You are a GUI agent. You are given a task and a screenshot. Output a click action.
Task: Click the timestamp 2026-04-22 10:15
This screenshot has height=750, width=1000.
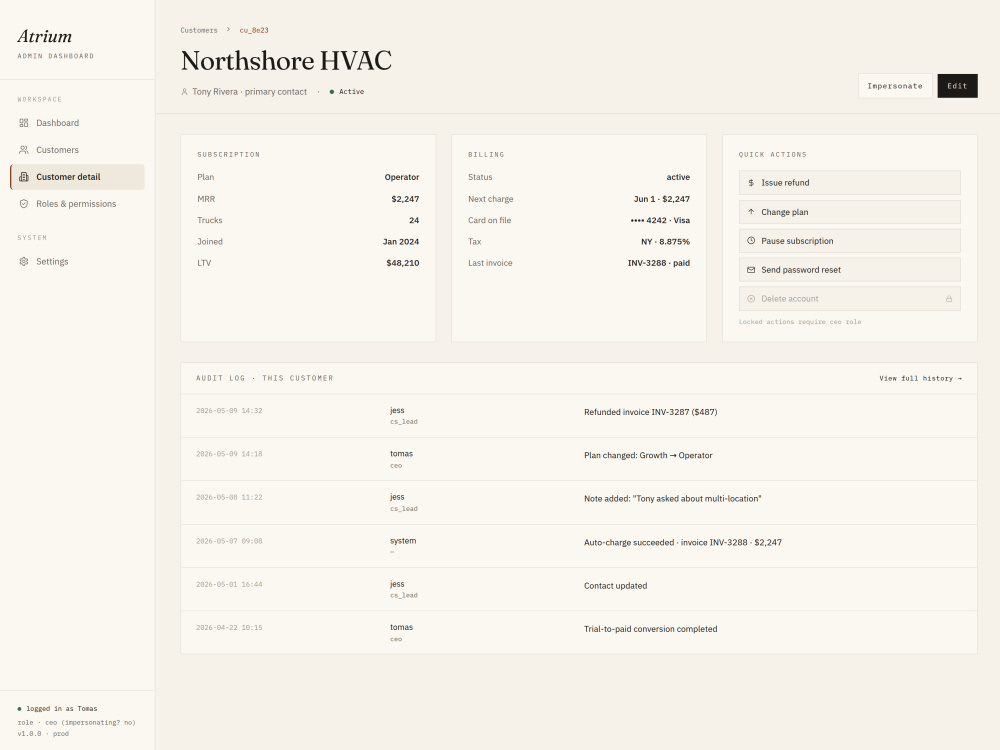click(x=229, y=628)
